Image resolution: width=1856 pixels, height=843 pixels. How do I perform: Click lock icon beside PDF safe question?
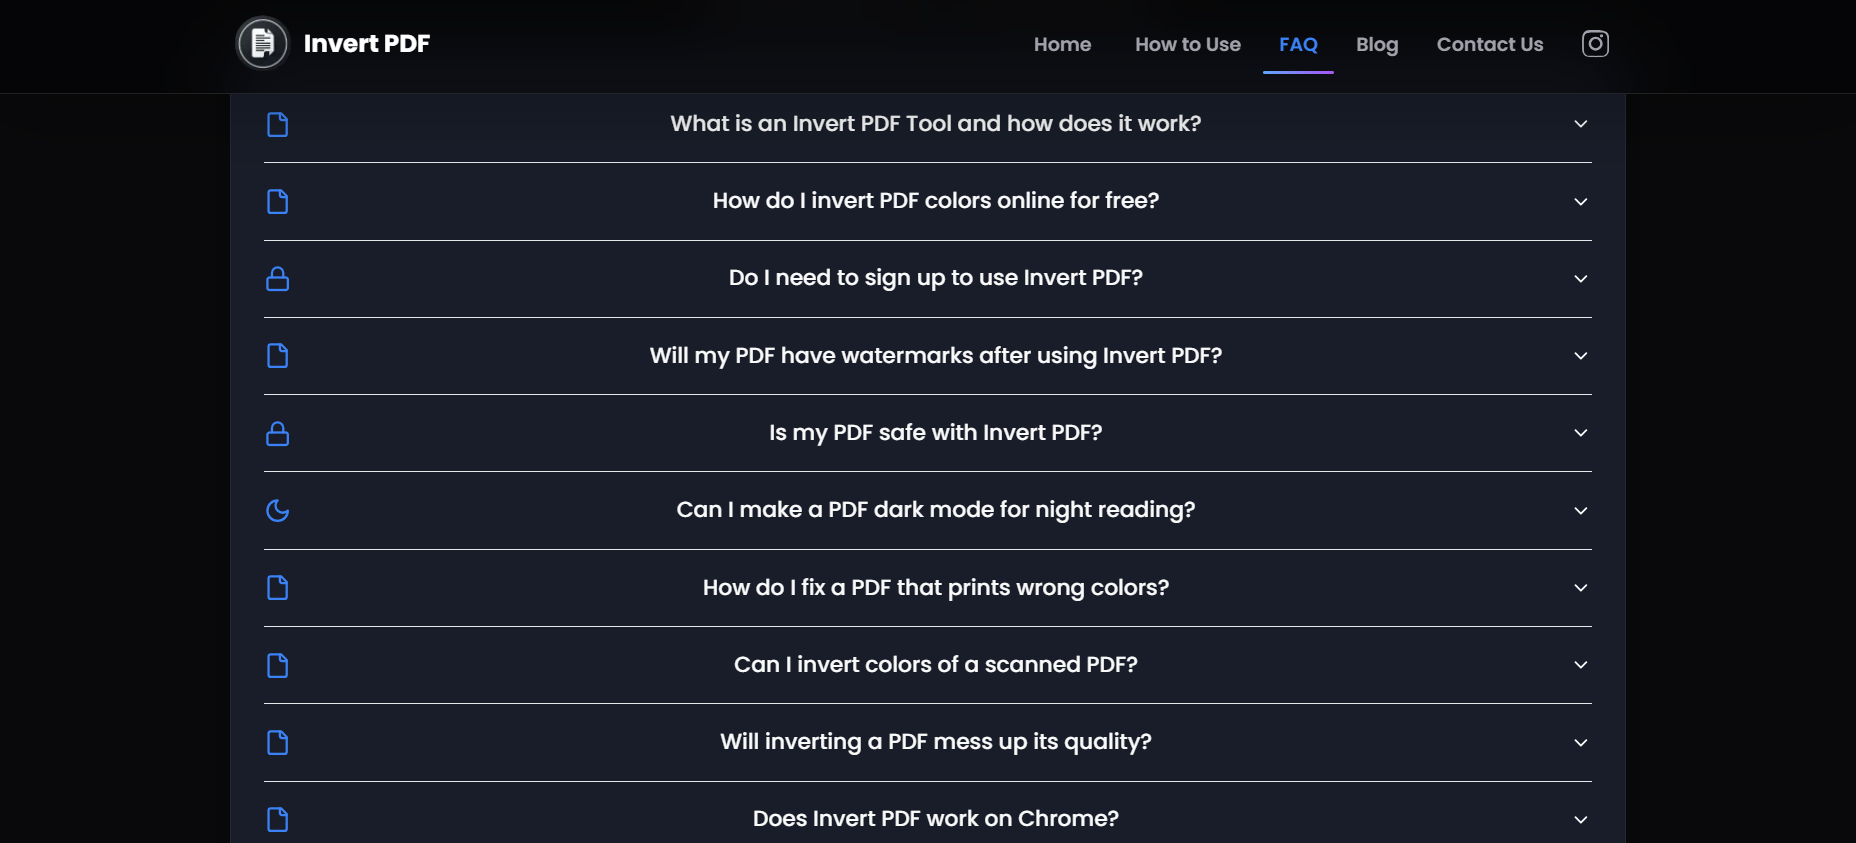[x=278, y=433]
